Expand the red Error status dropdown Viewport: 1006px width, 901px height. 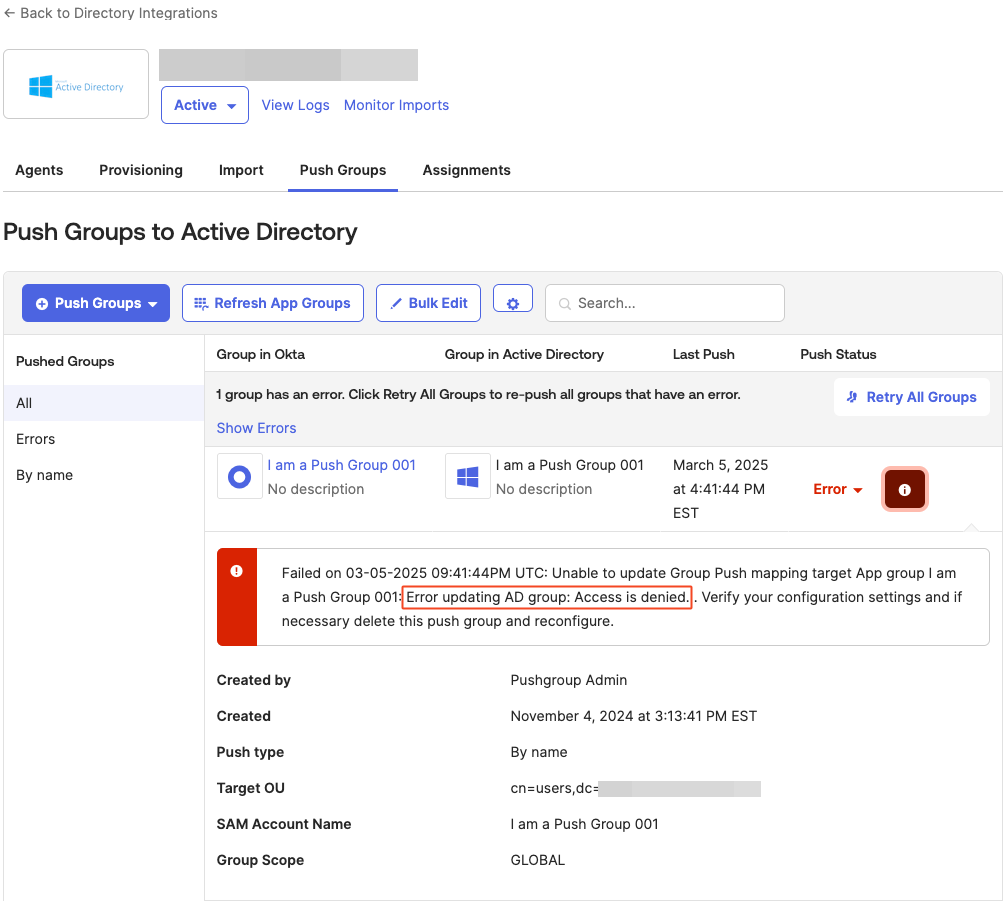(838, 489)
